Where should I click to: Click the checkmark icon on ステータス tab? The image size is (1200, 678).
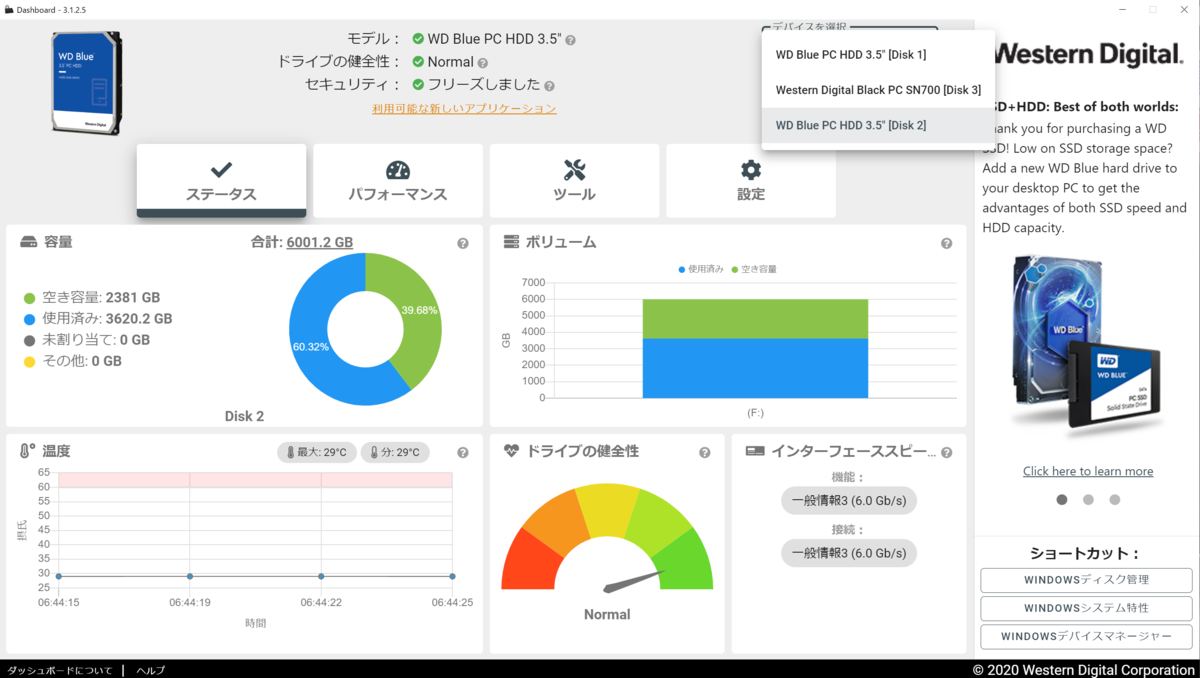point(221,169)
